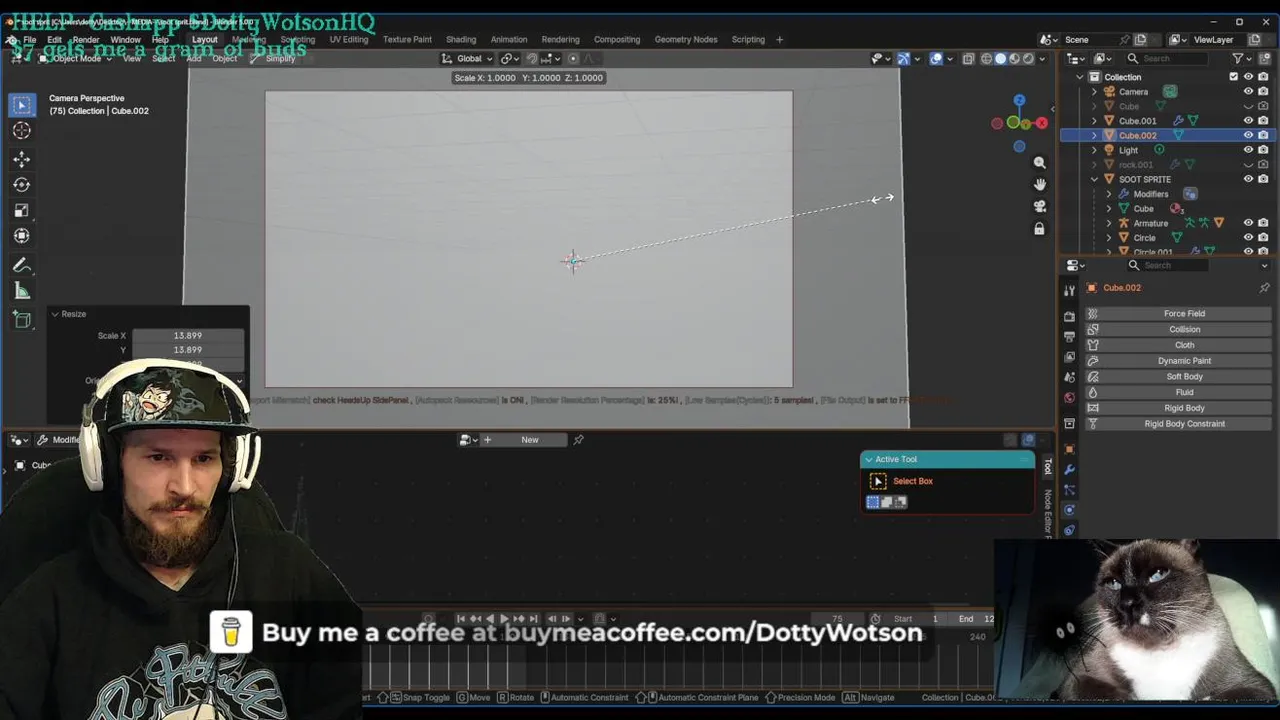Click the red X axis gizmo ball
The height and width of the screenshot is (720, 1280).
point(1041,123)
